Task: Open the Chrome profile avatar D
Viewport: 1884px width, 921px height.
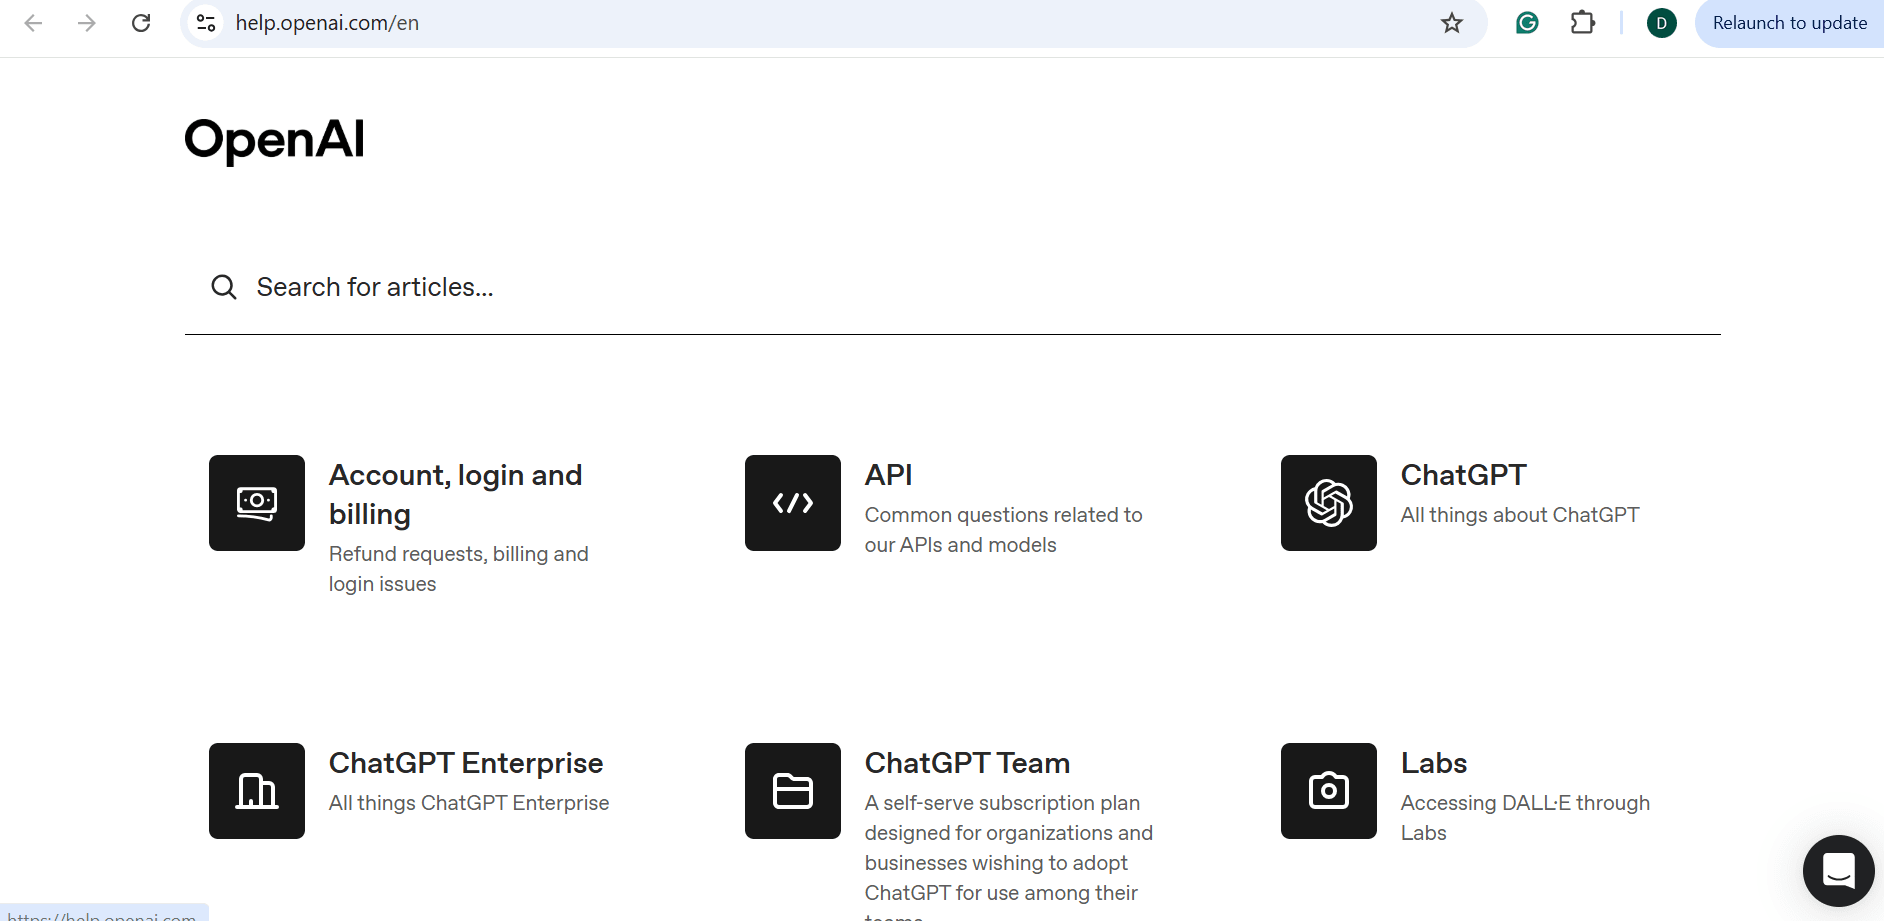Action: [1661, 23]
